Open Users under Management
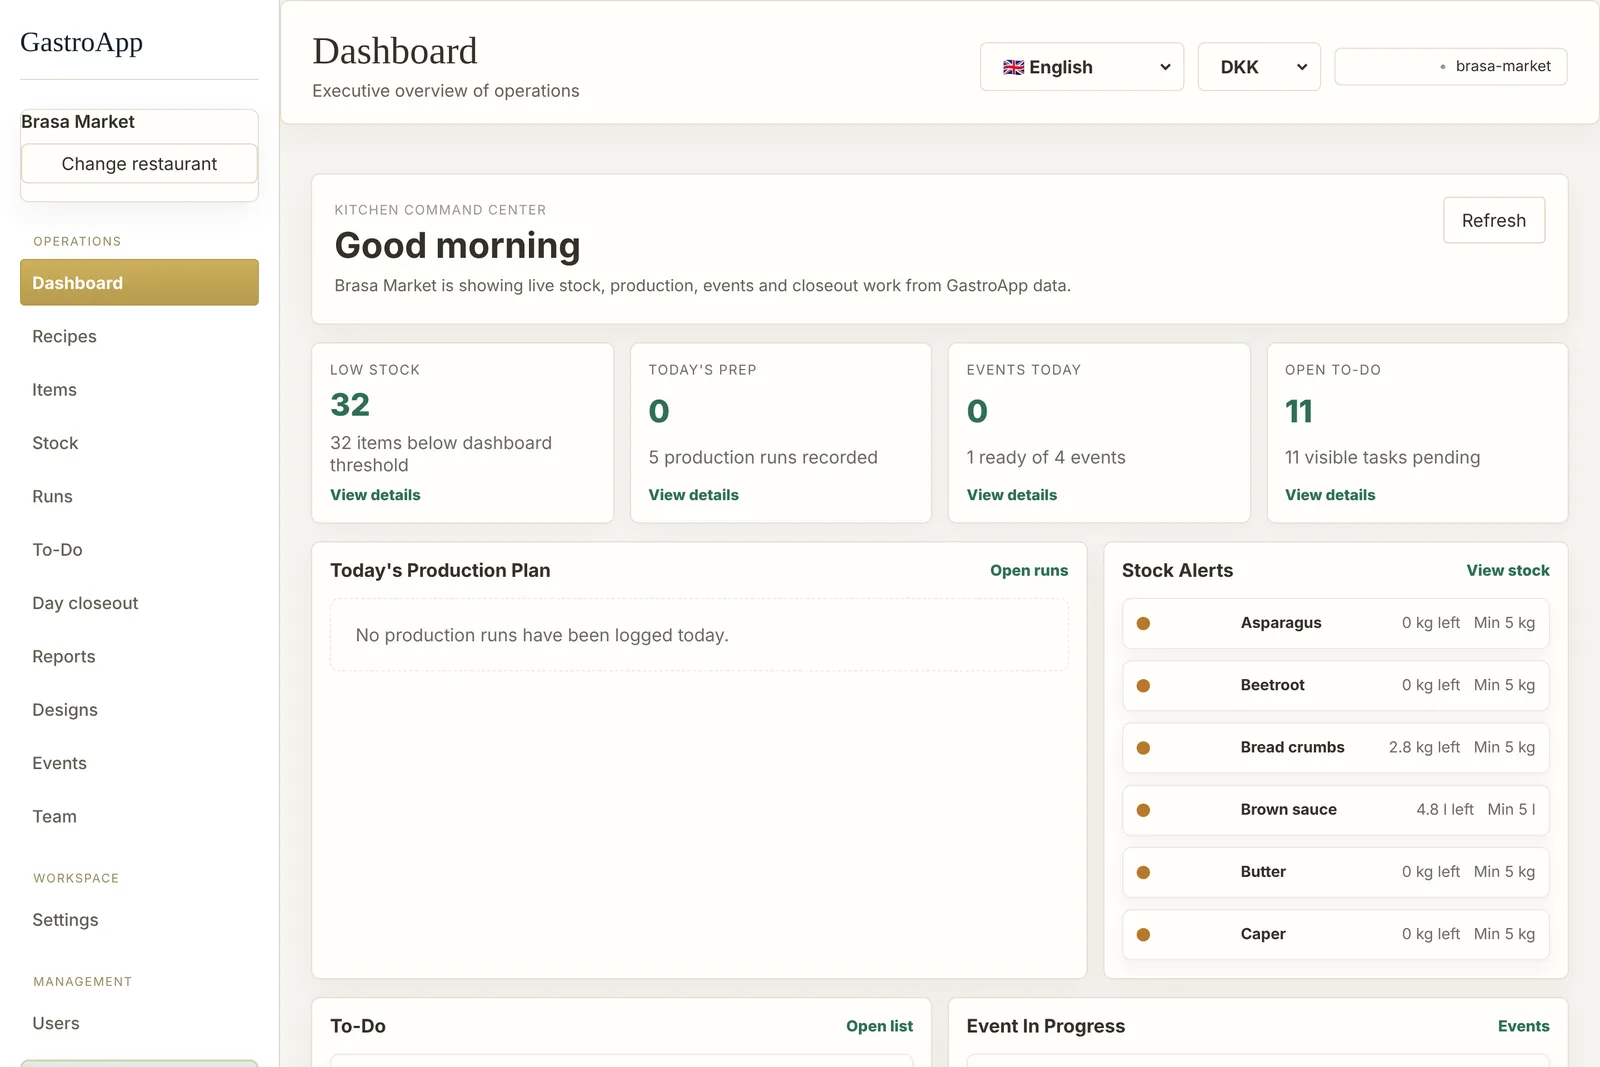Viewport: 1600px width, 1067px height. (x=139, y=1023)
